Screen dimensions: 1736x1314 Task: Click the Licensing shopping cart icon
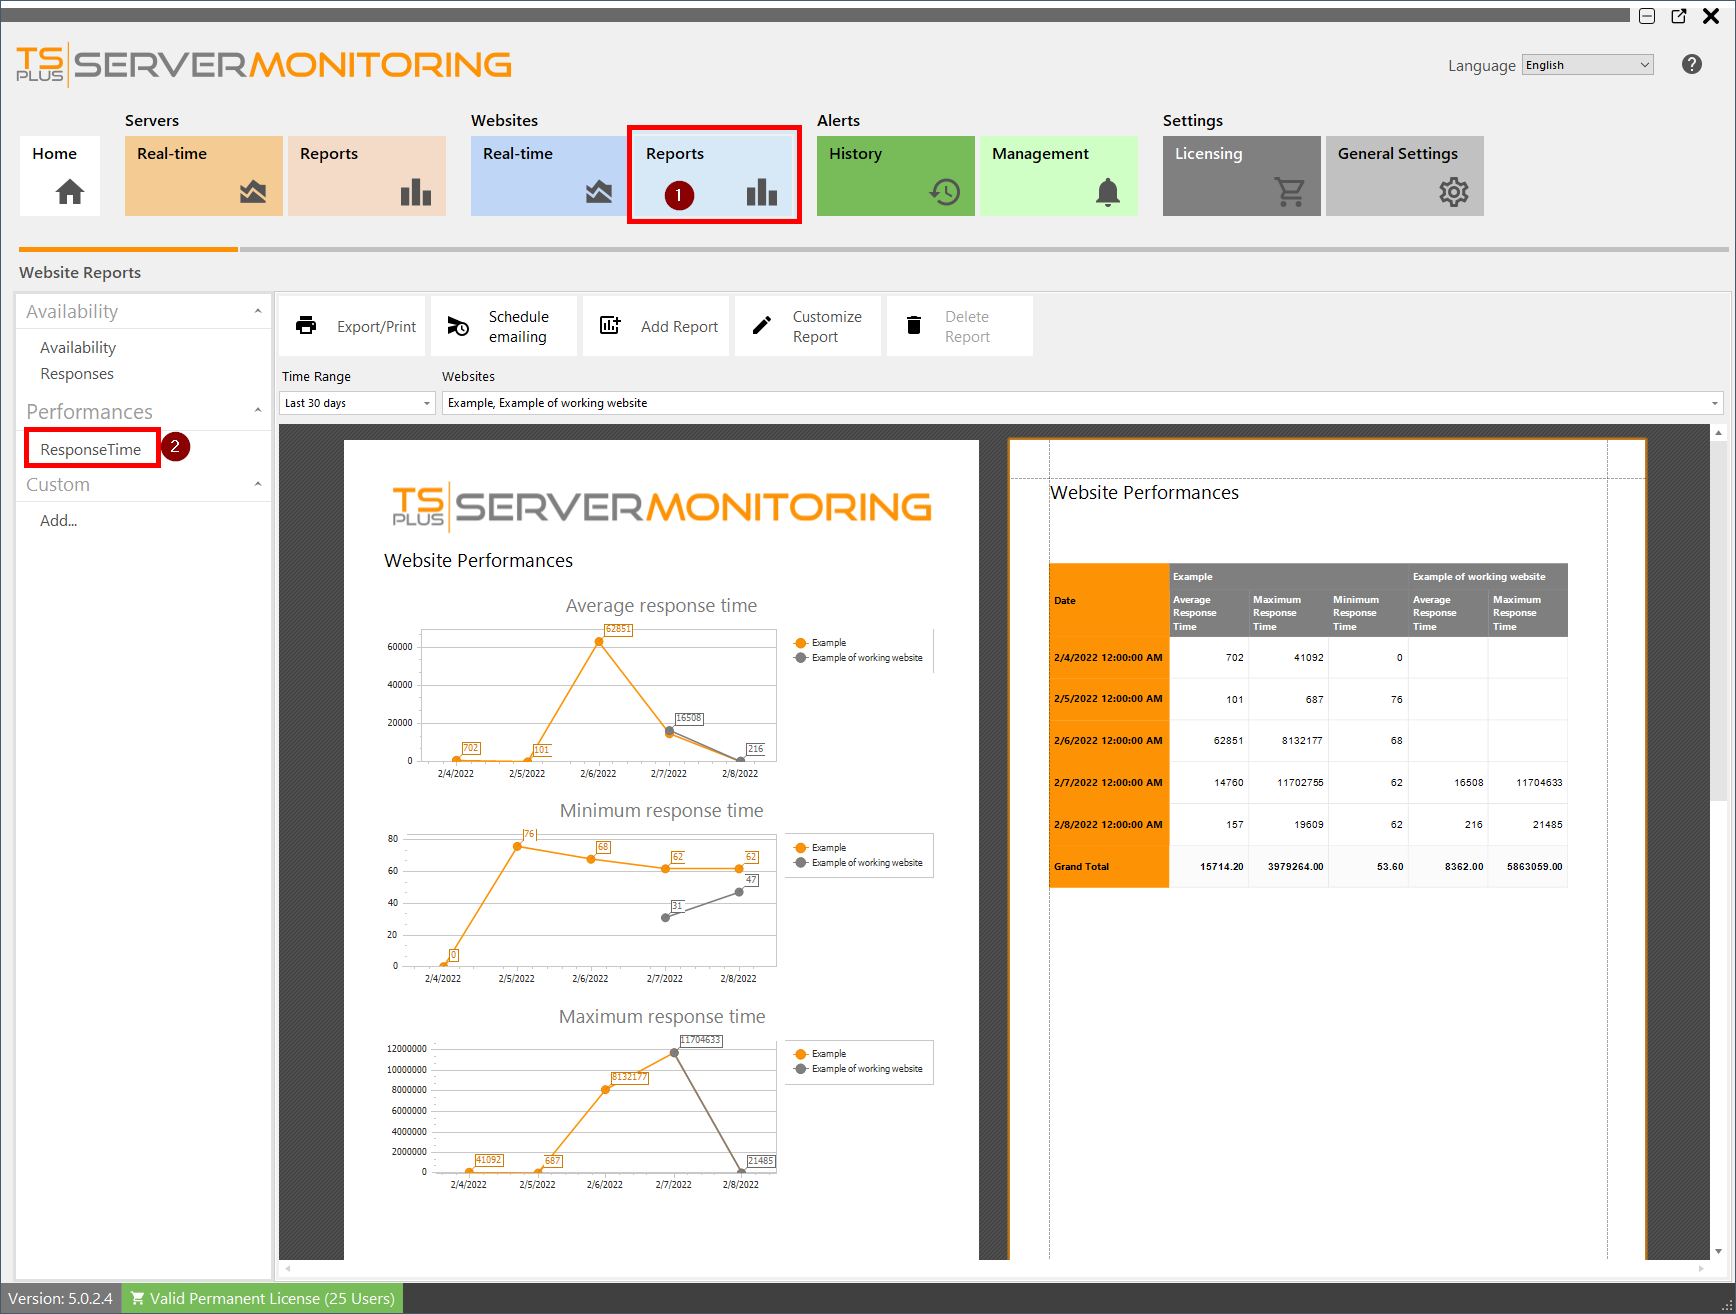pos(1290,192)
